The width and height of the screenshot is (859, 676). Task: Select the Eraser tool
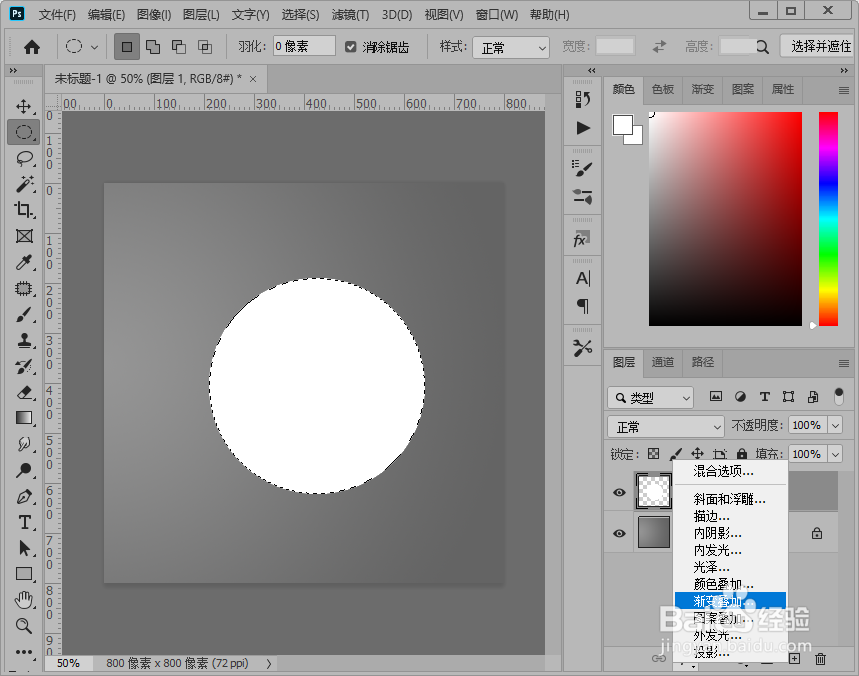pyautogui.click(x=24, y=393)
